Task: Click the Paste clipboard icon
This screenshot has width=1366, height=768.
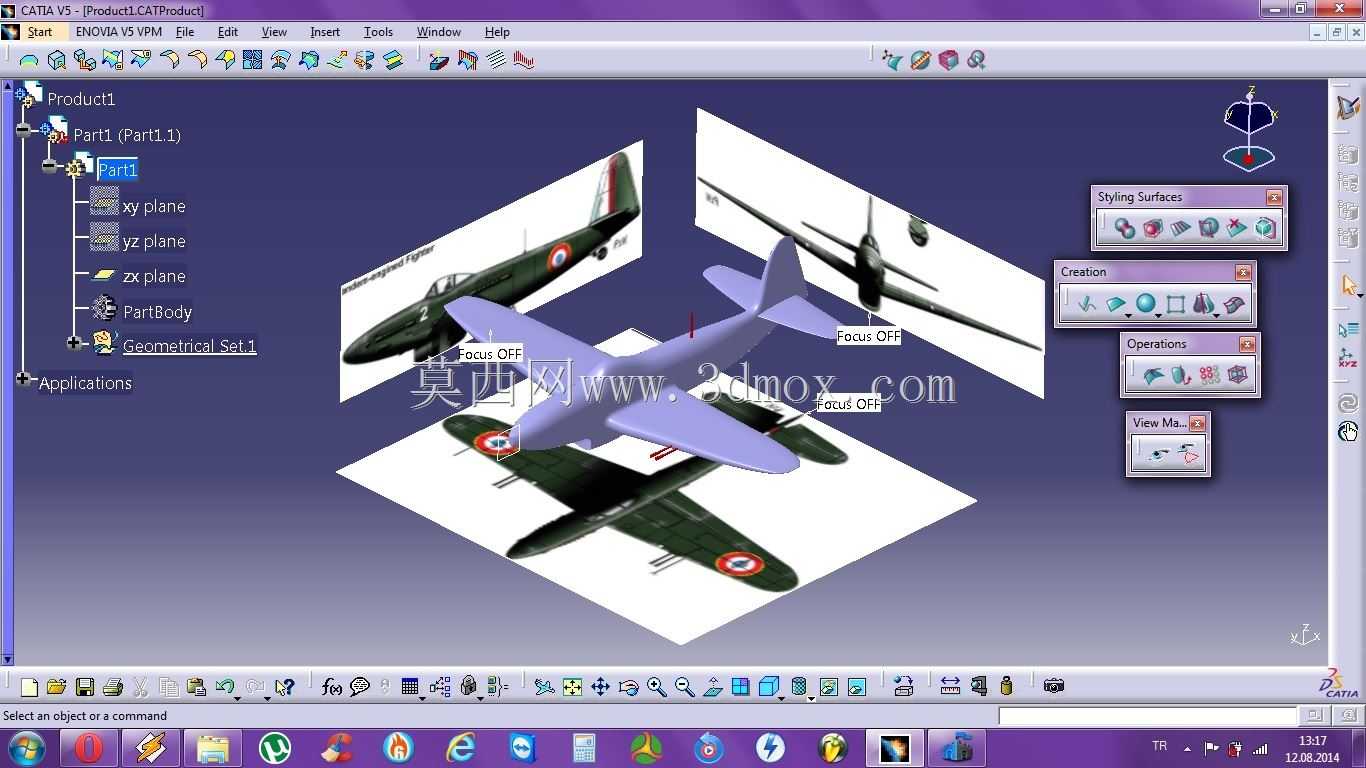Action: (x=197, y=686)
